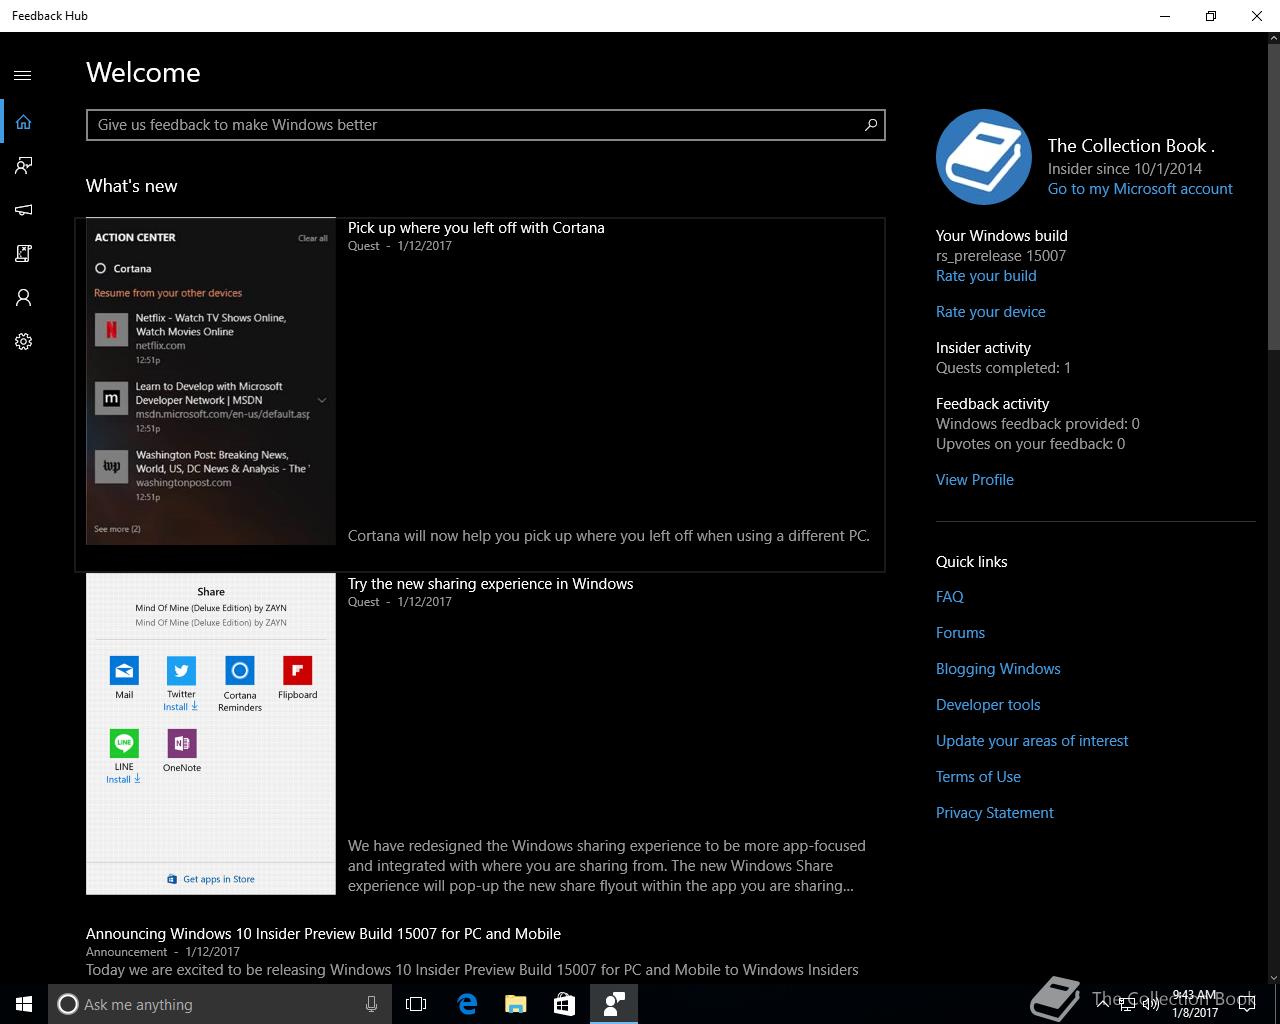Click 'Clear all' in the Action Center image
This screenshot has height=1024, width=1280.
click(x=312, y=238)
